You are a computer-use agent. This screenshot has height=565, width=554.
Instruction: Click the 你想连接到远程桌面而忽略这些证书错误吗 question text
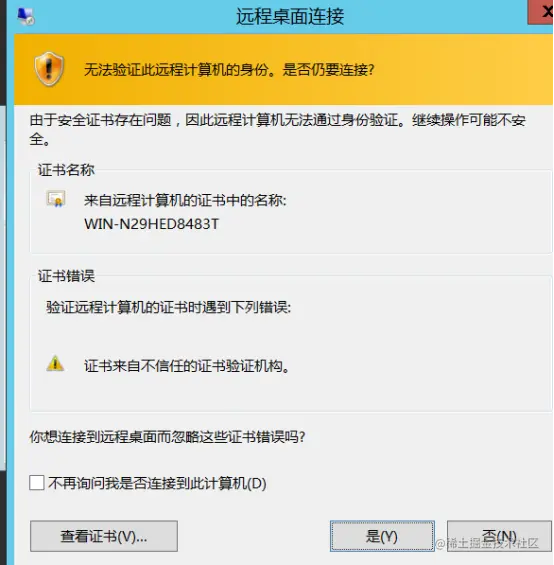(x=167, y=437)
